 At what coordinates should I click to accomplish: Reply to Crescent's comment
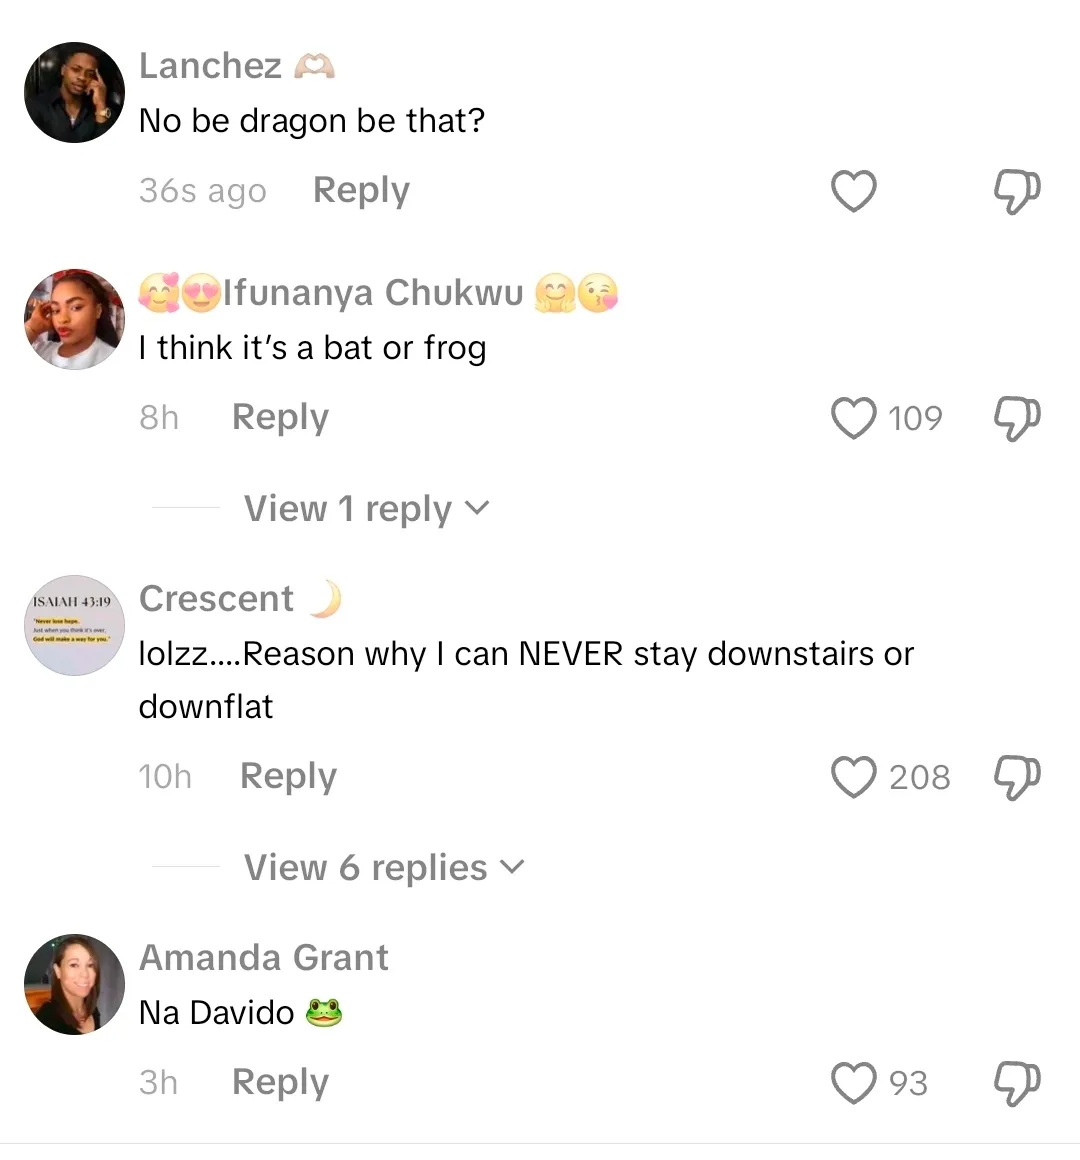[x=288, y=776]
